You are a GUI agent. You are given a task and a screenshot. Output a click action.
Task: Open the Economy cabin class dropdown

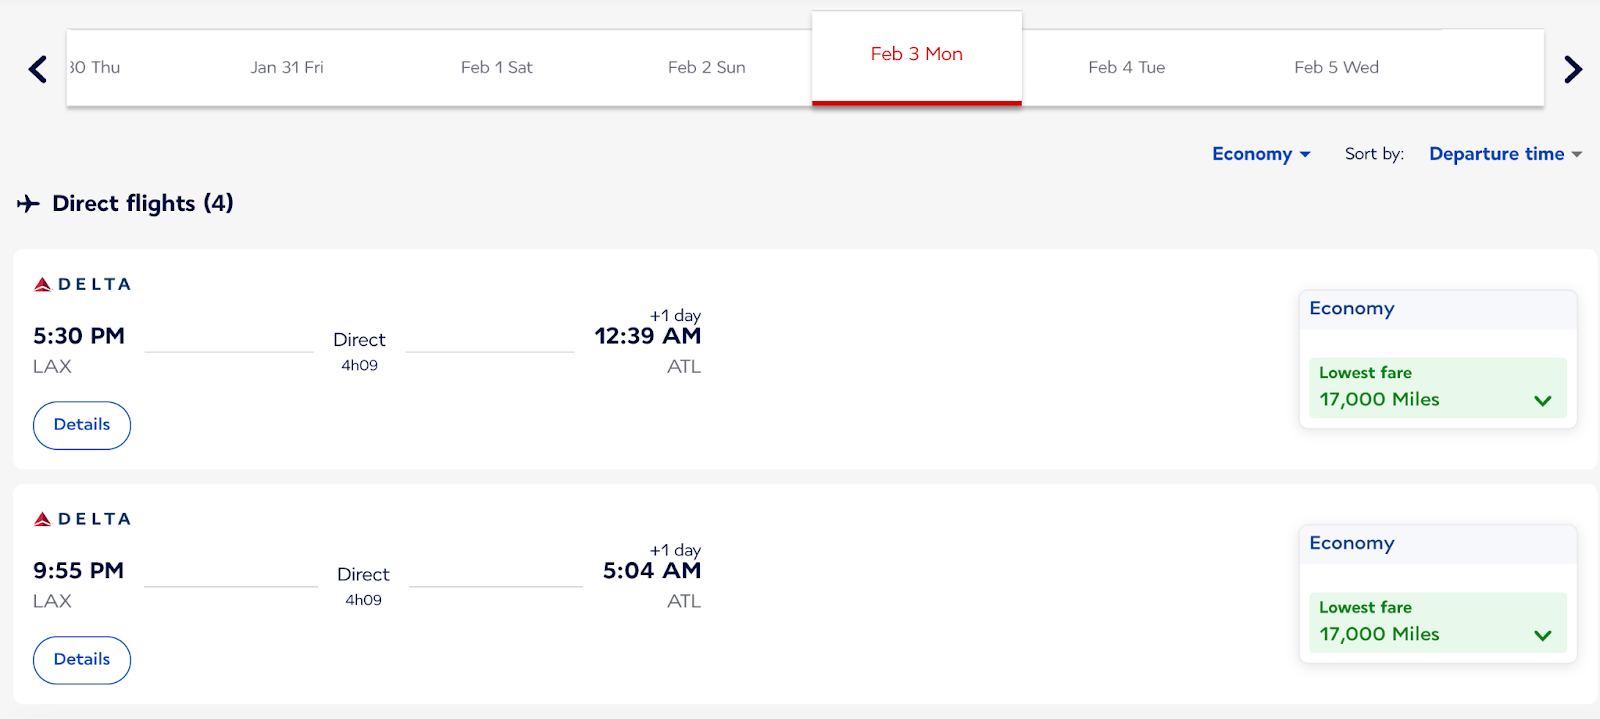[1260, 154]
